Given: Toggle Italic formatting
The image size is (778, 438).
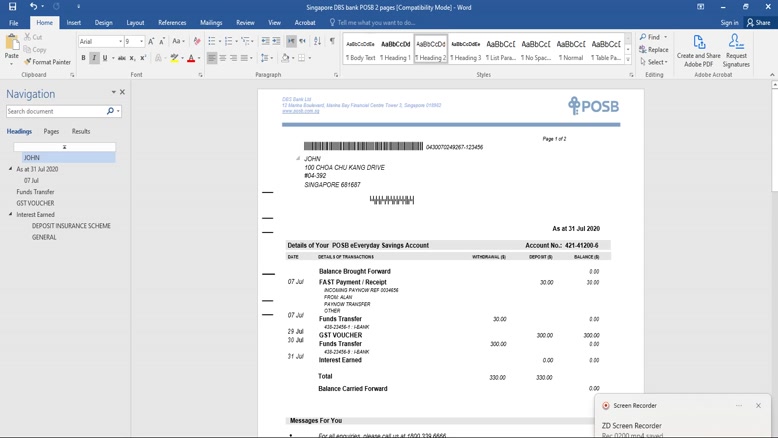Looking at the screenshot, I should [x=94, y=58].
